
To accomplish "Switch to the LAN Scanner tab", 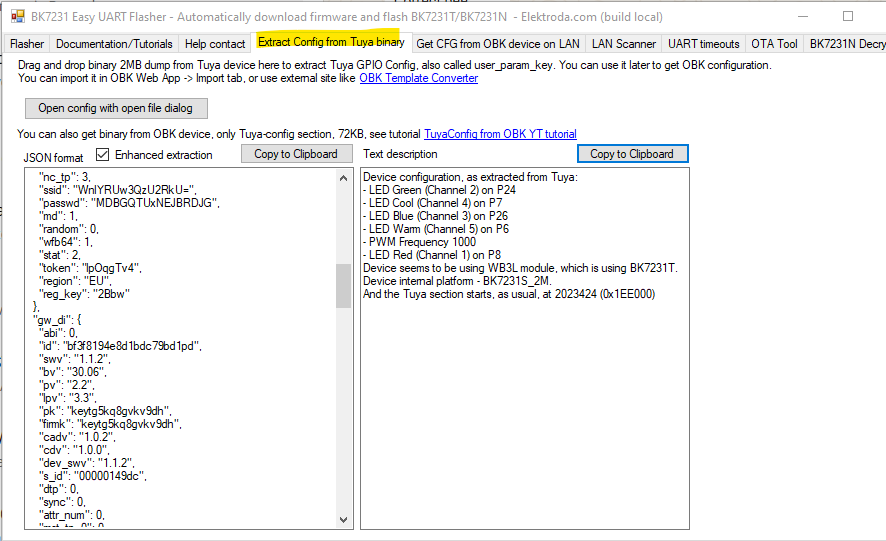I will tap(624, 44).
